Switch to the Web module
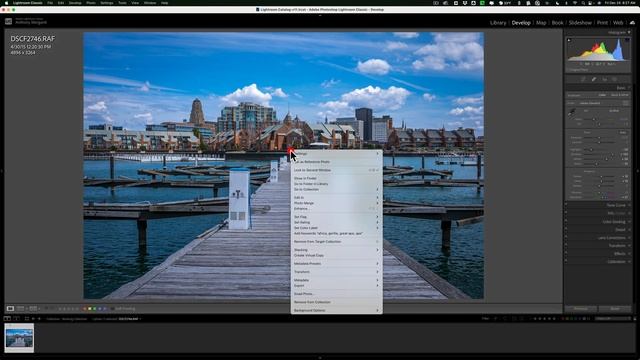 (618, 23)
